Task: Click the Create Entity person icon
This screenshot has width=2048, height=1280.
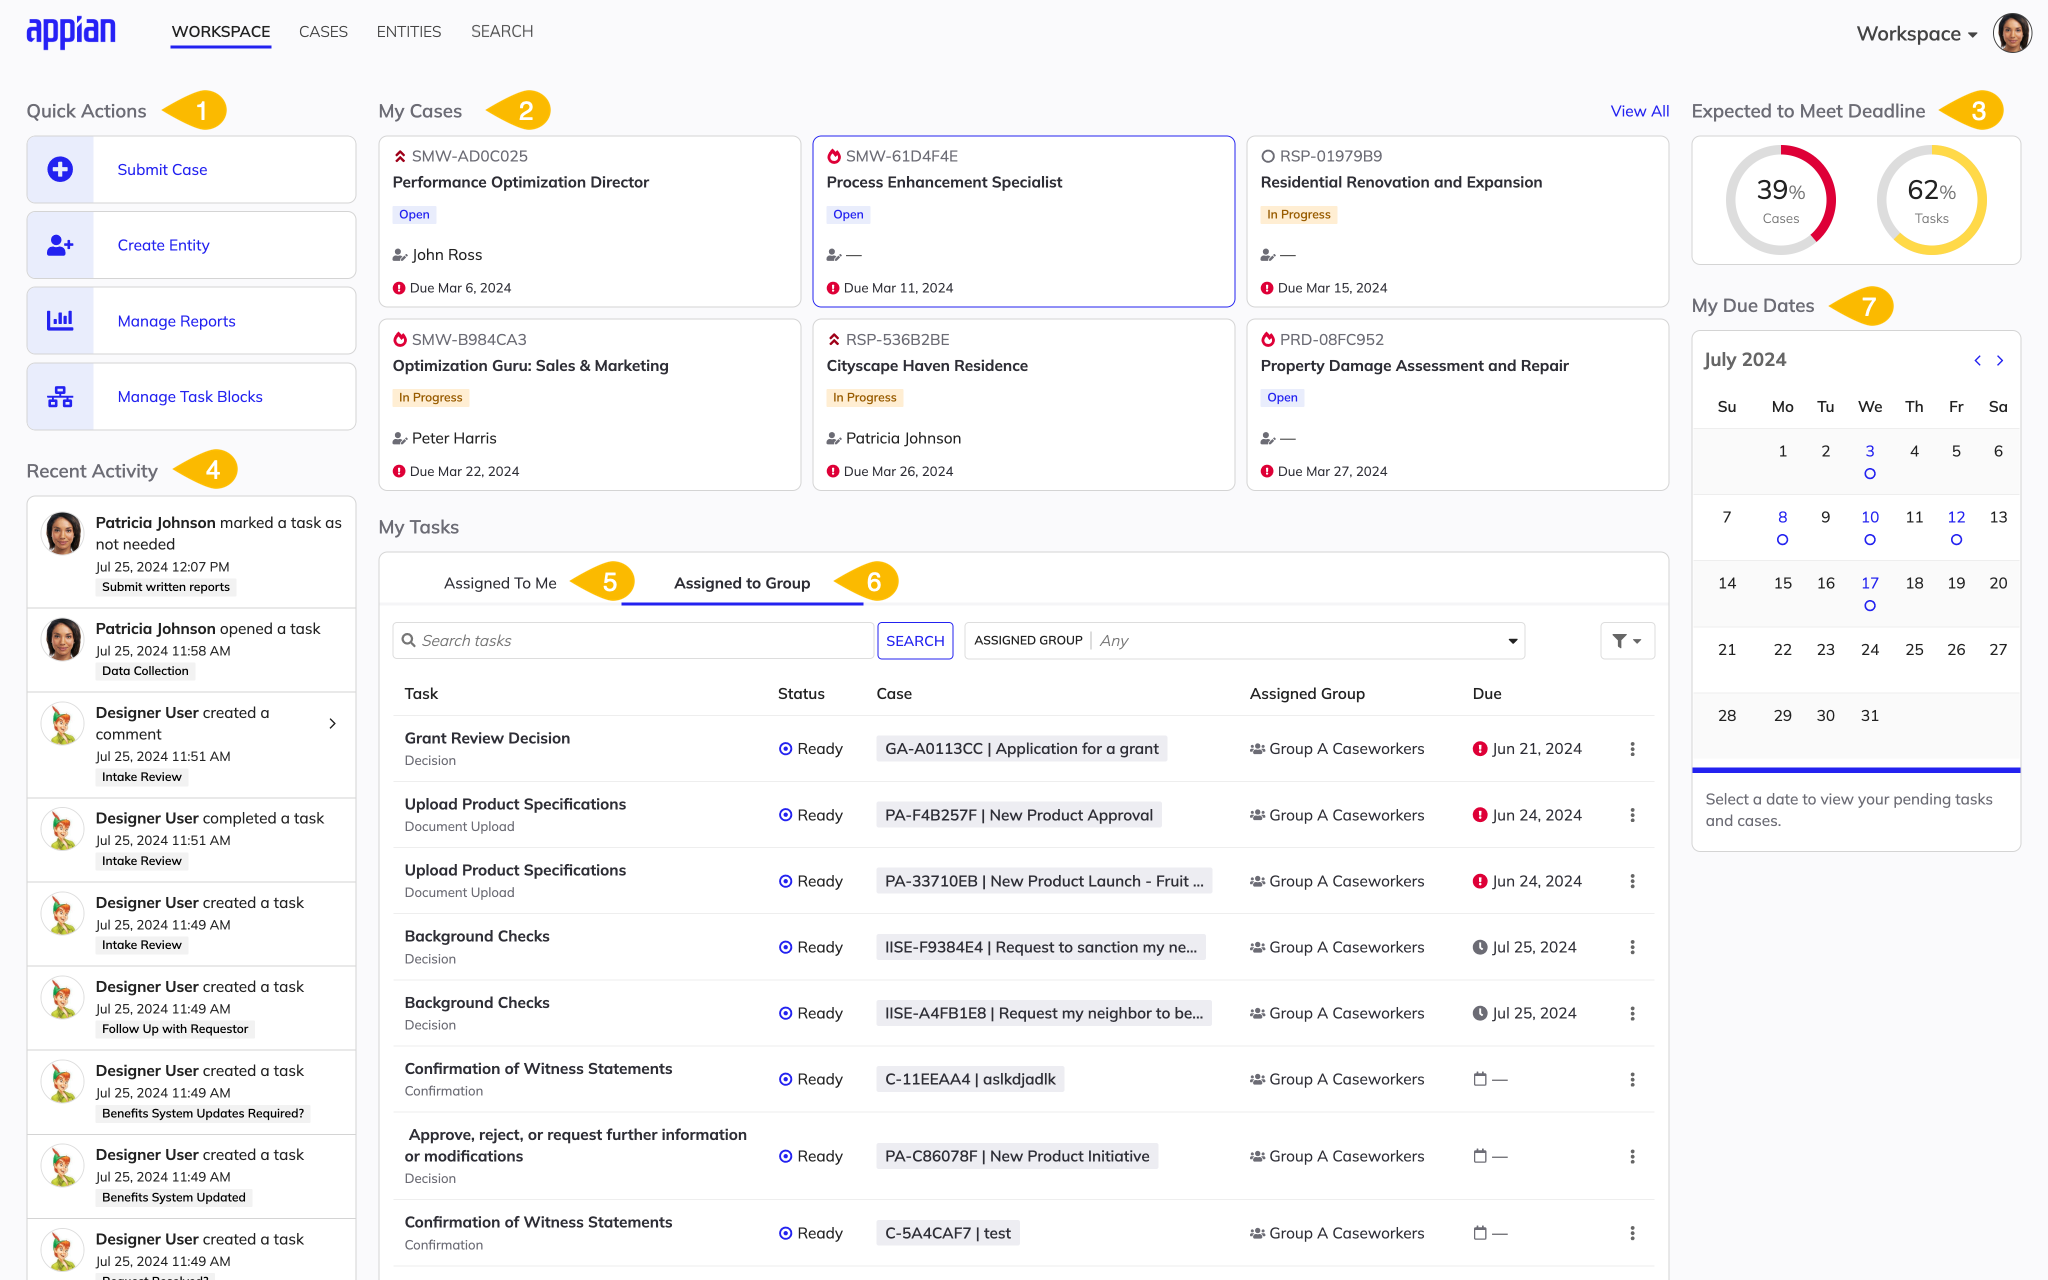Action: point(60,245)
